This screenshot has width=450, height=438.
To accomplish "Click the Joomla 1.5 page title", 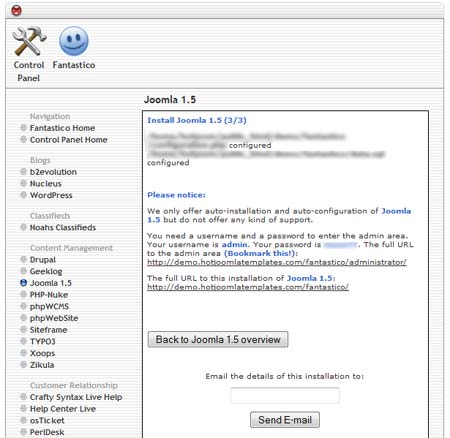I will tap(170, 100).
